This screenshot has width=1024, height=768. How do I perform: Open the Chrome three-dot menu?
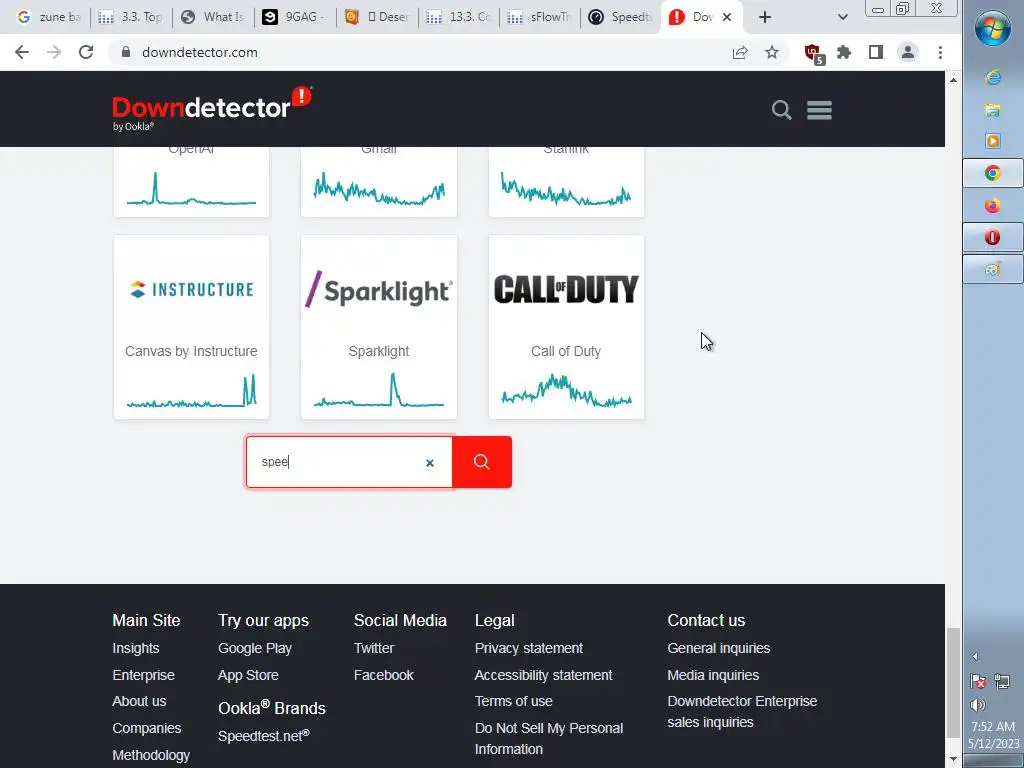(940, 52)
